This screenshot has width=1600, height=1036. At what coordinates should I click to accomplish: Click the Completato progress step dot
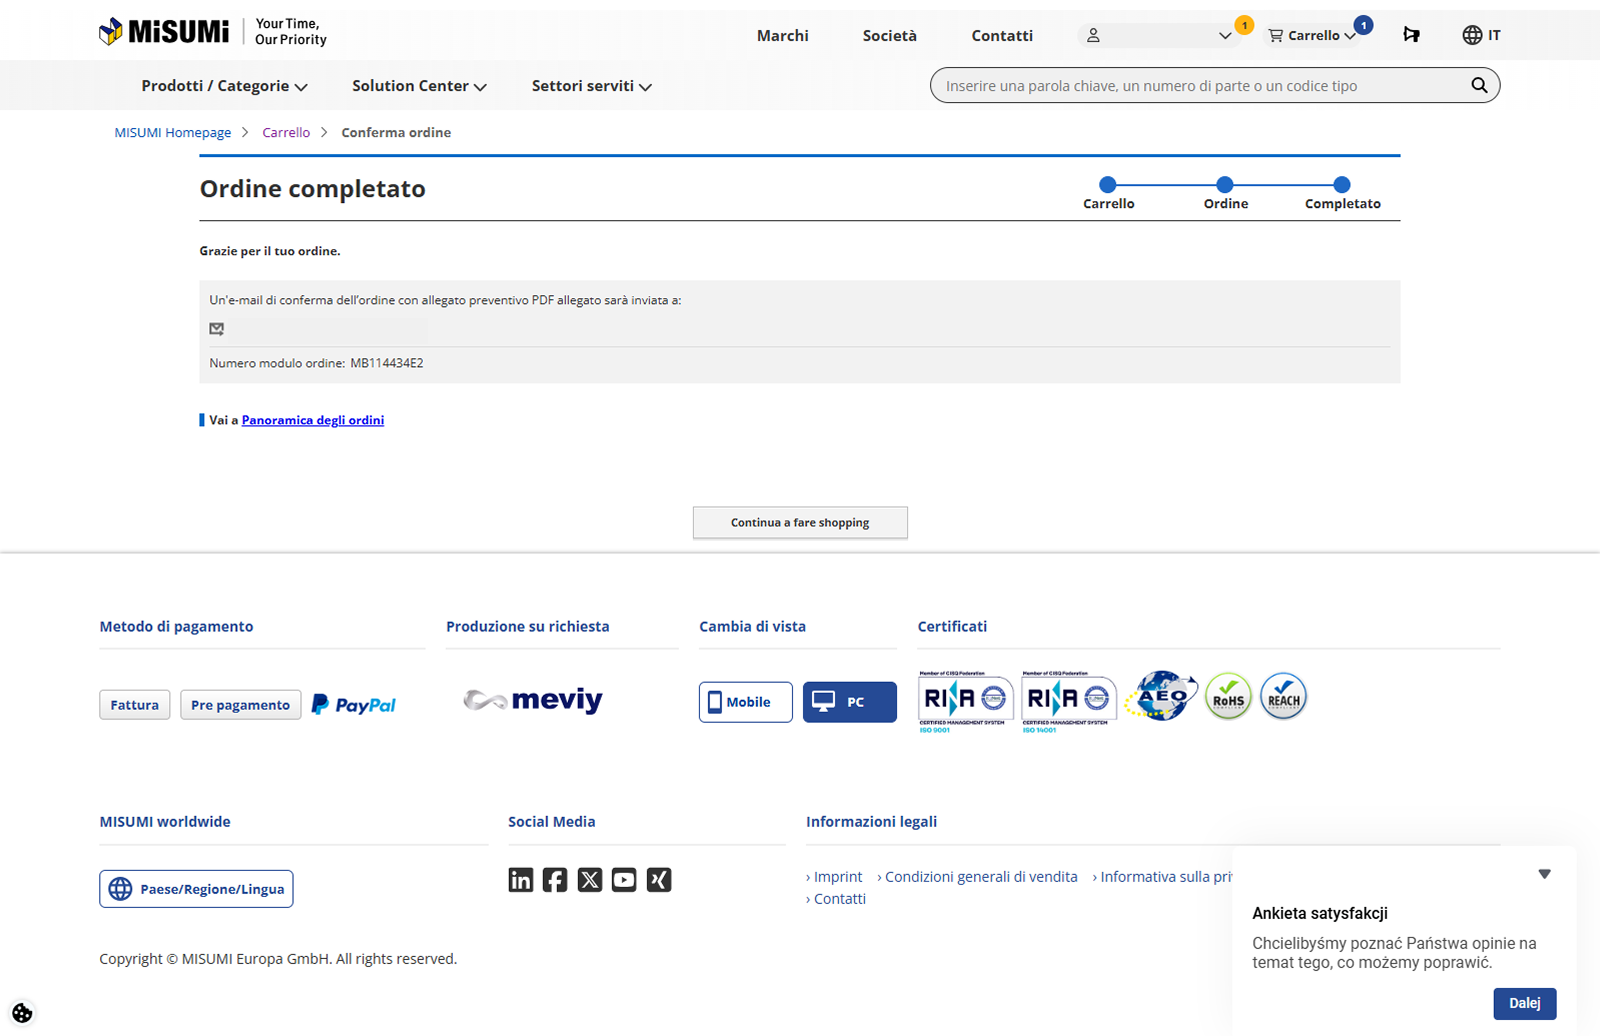[x=1342, y=185]
